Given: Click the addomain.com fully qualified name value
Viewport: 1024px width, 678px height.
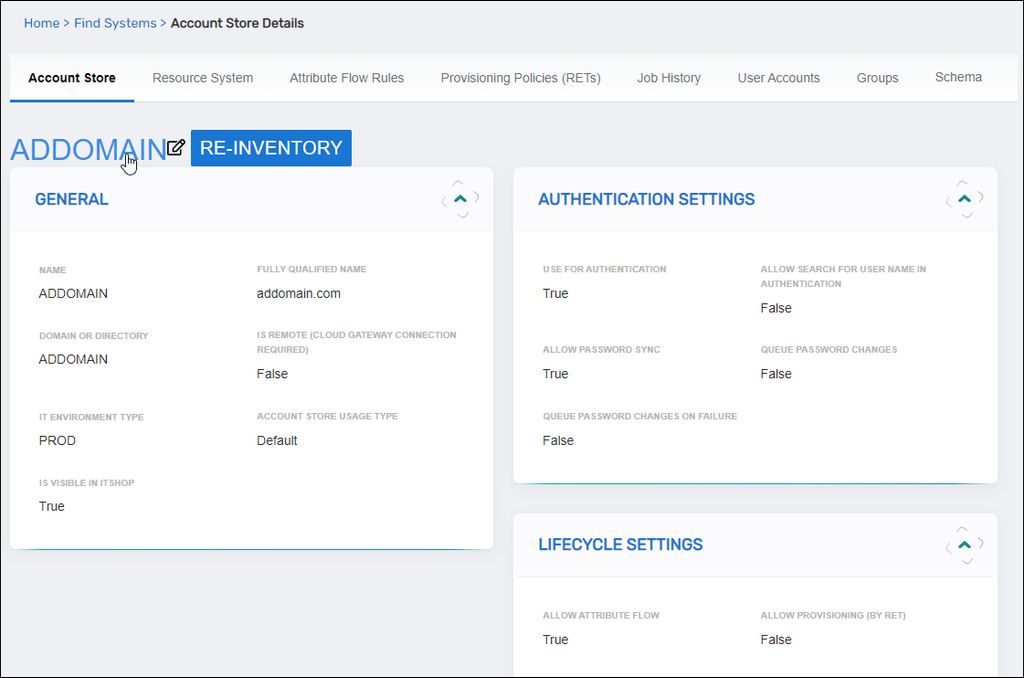Looking at the screenshot, I should point(298,294).
